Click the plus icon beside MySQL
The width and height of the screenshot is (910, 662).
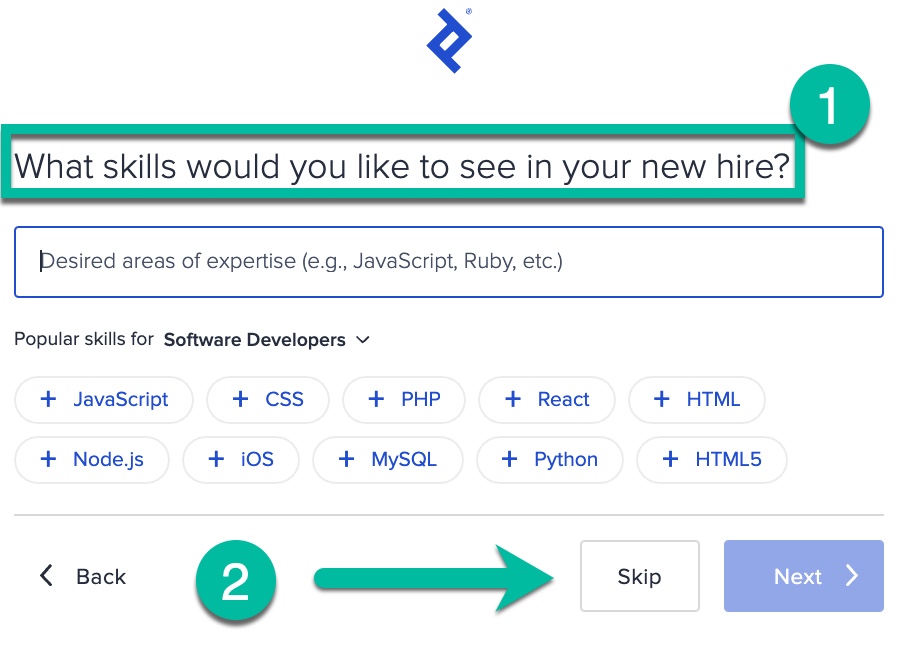click(346, 459)
